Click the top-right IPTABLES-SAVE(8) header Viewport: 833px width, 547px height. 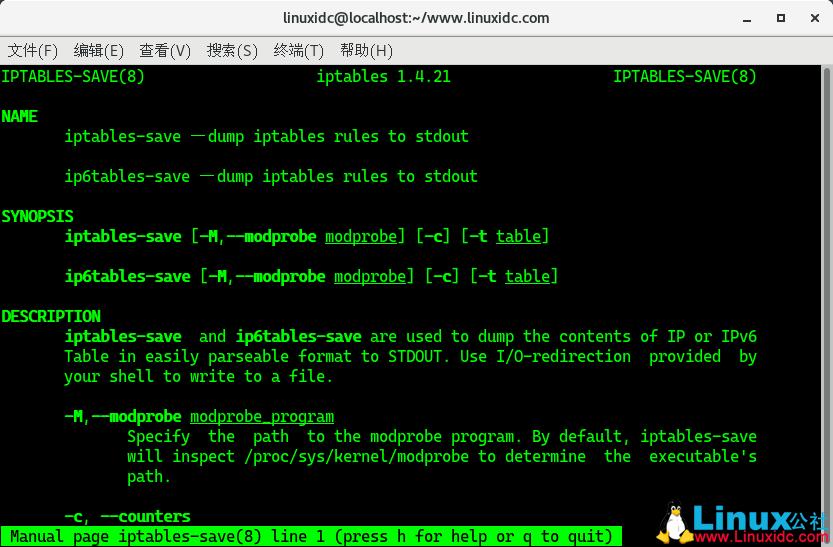685,76
